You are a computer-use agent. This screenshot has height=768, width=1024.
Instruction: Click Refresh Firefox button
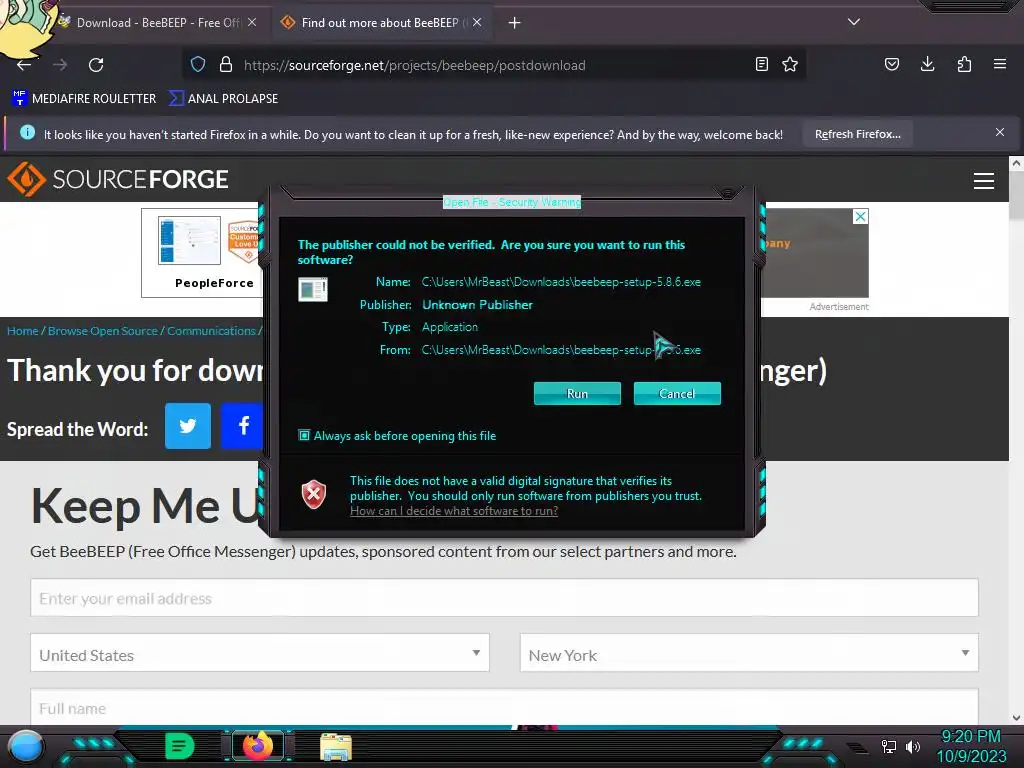click(857, 134)
